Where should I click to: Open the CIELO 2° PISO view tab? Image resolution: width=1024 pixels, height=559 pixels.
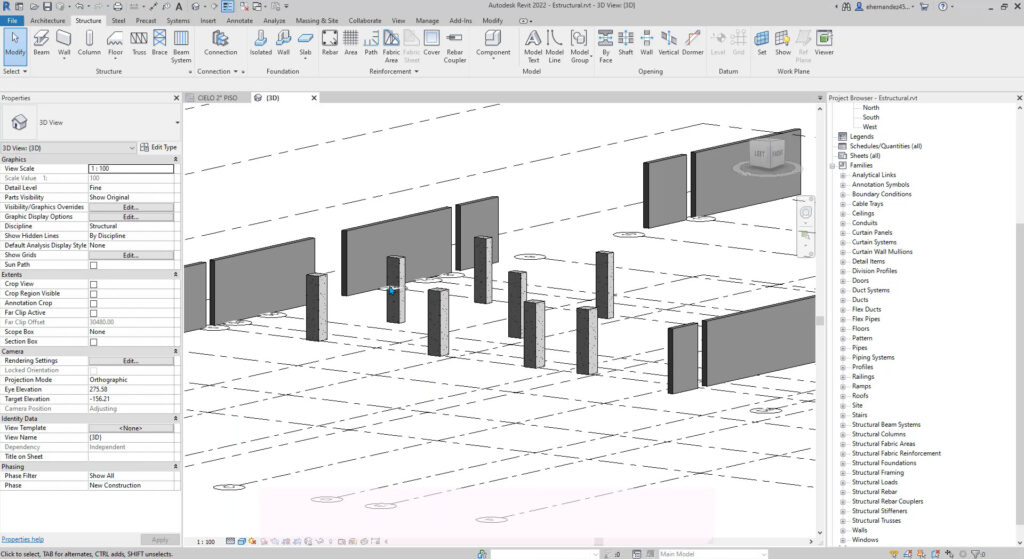point(216,98)
